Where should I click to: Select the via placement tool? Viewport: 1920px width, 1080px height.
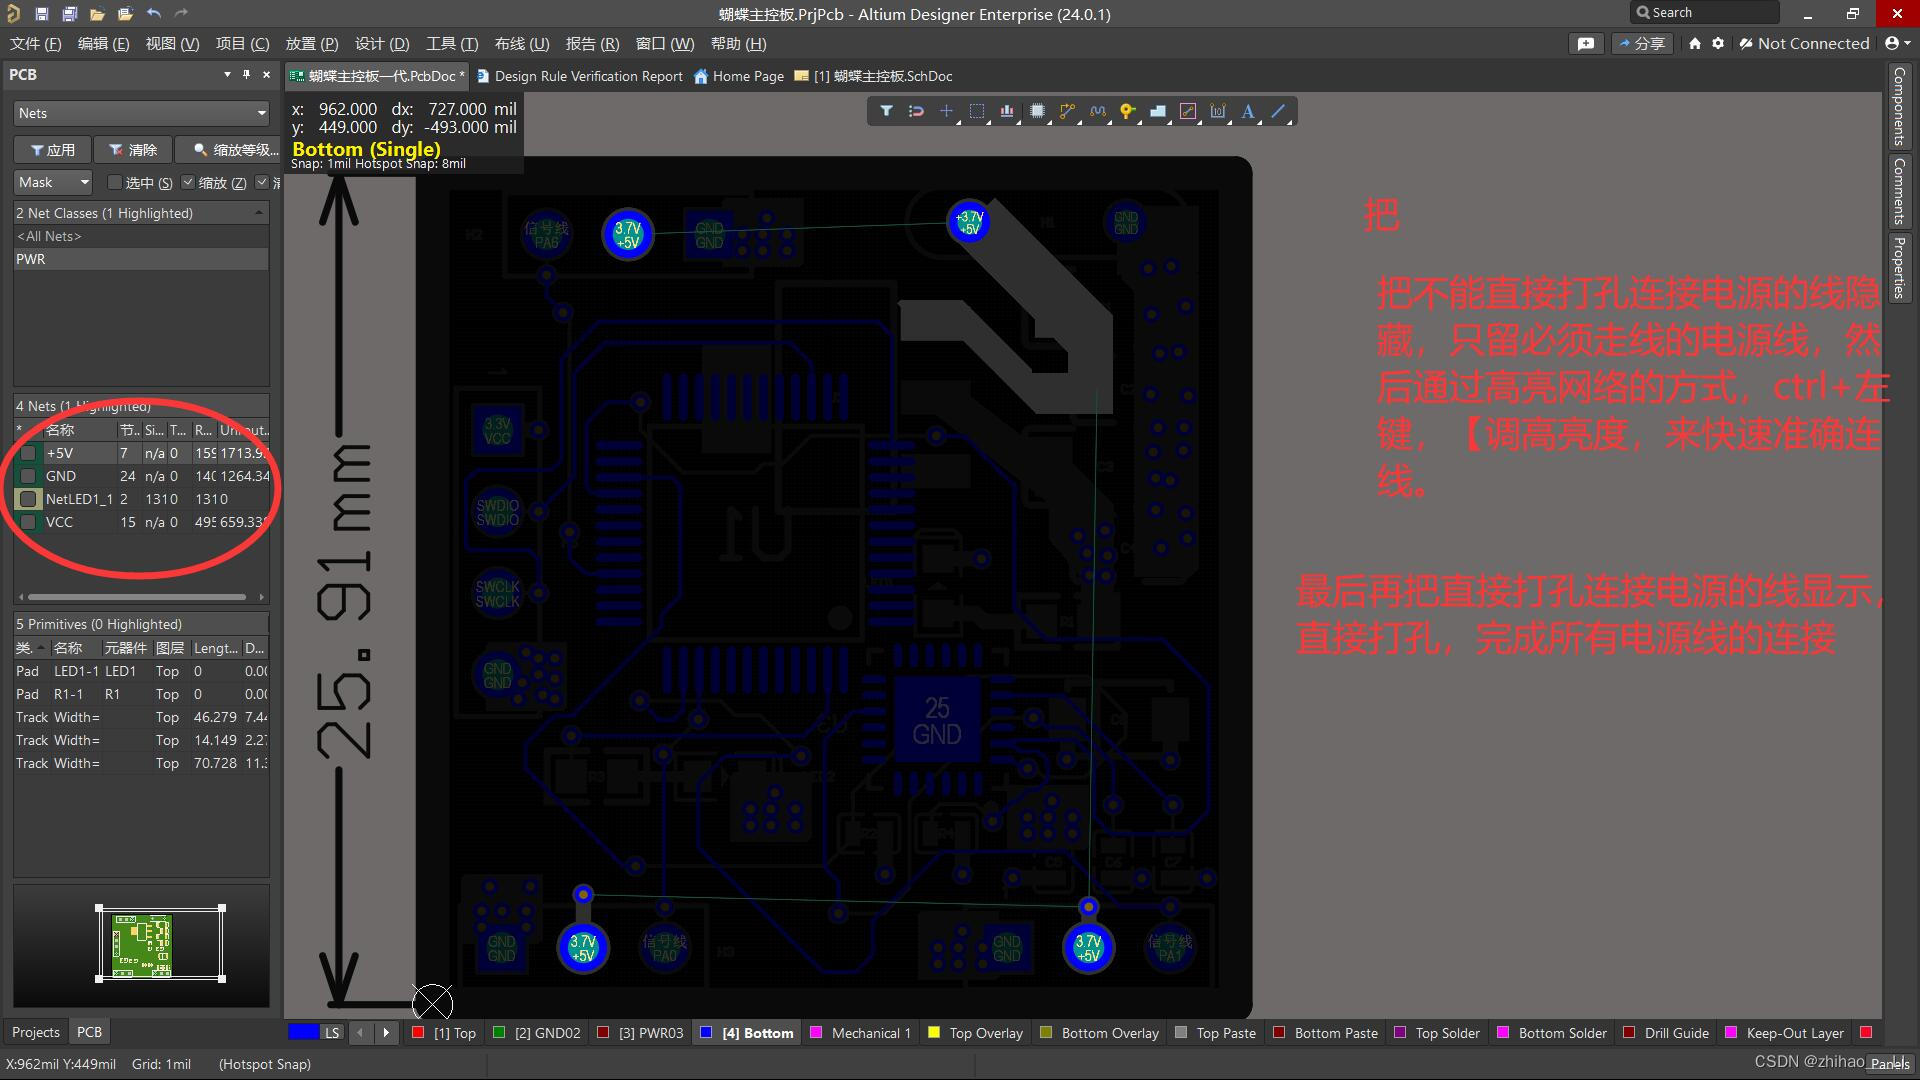point(1127,111)
